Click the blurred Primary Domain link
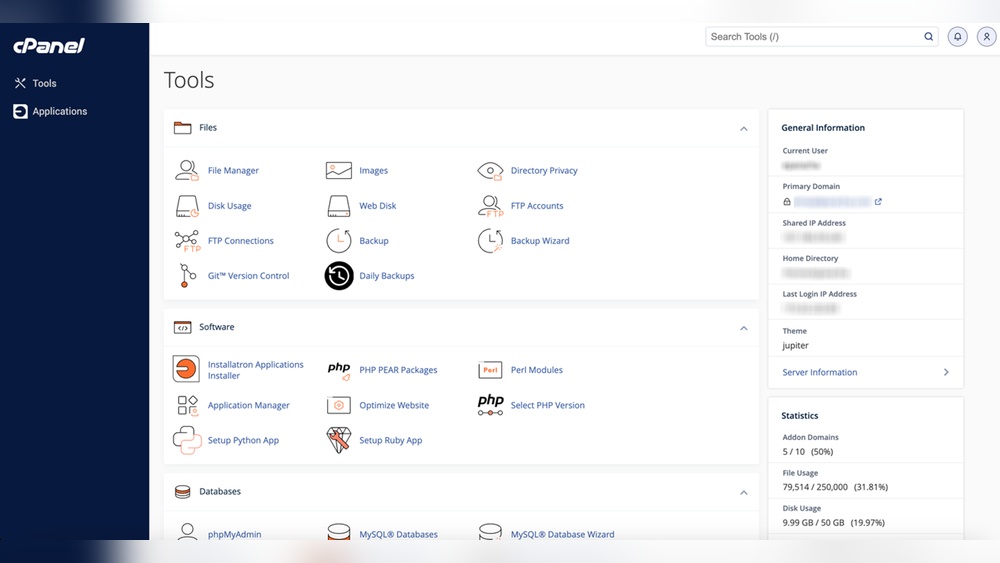 click(832, 201)
